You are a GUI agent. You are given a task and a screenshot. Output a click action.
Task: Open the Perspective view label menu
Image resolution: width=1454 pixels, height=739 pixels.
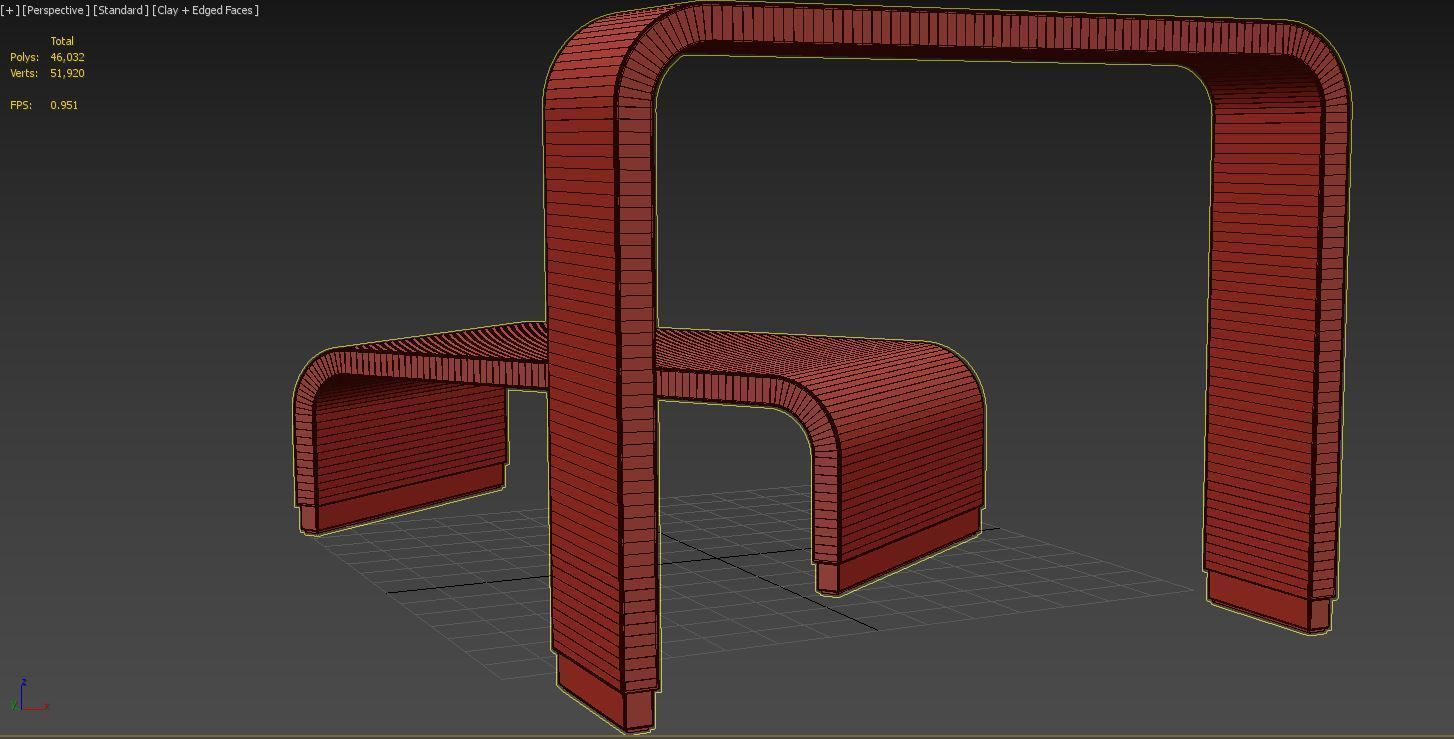56,10
